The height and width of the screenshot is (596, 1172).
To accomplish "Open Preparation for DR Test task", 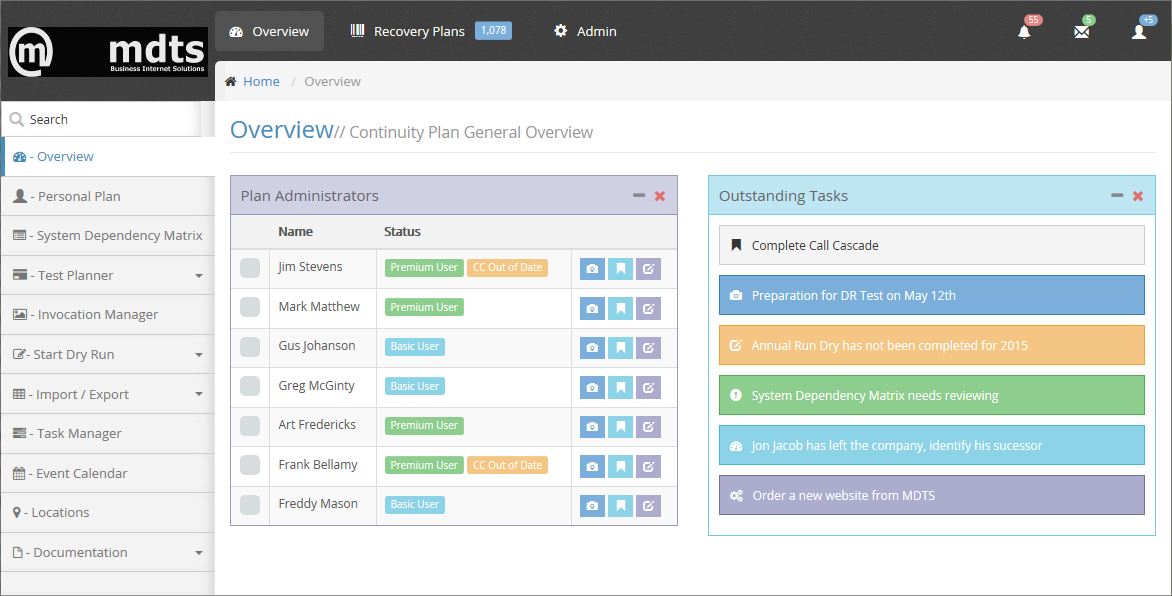I will 931,295.
